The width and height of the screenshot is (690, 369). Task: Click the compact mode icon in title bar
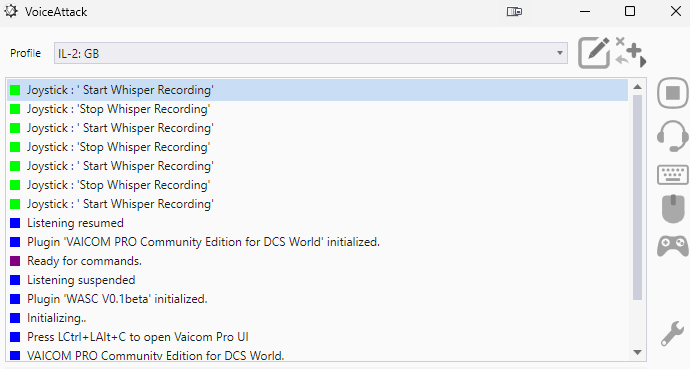coord(514,11)
